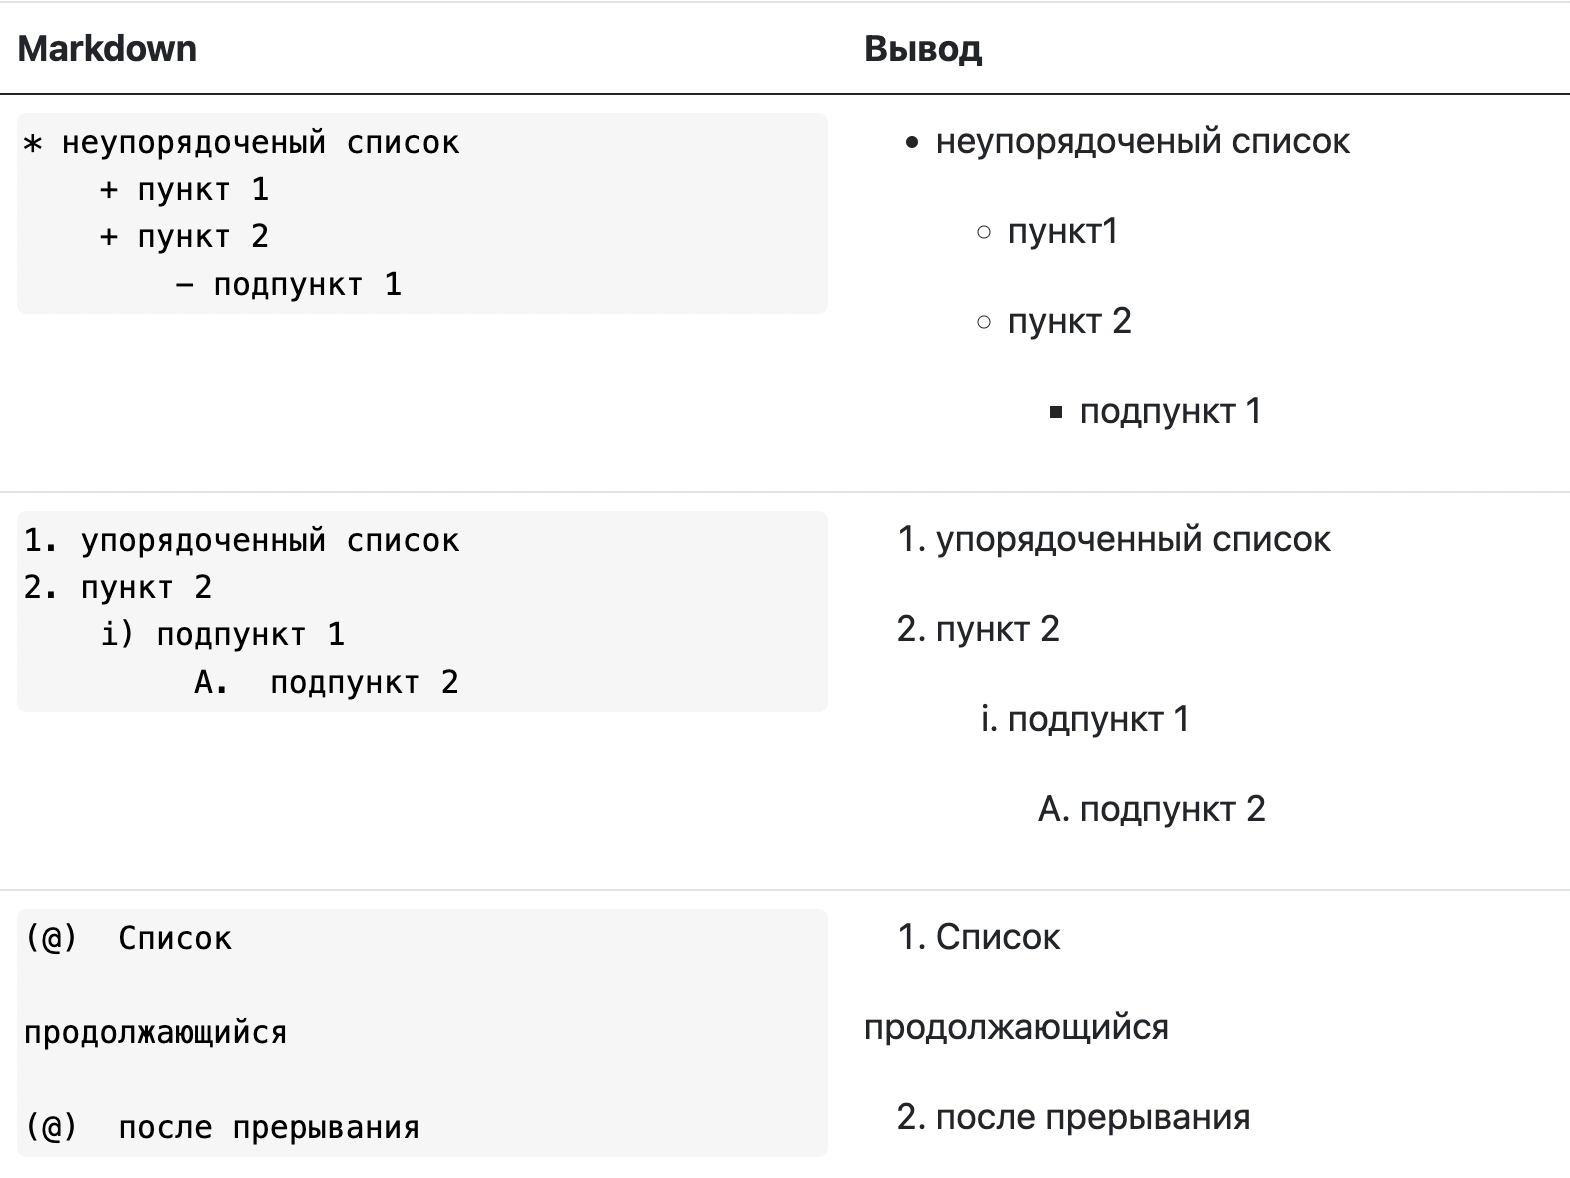Click the code line "A. подпункт 2"
Viewport: 1570px width, 1178px height.
326,683
